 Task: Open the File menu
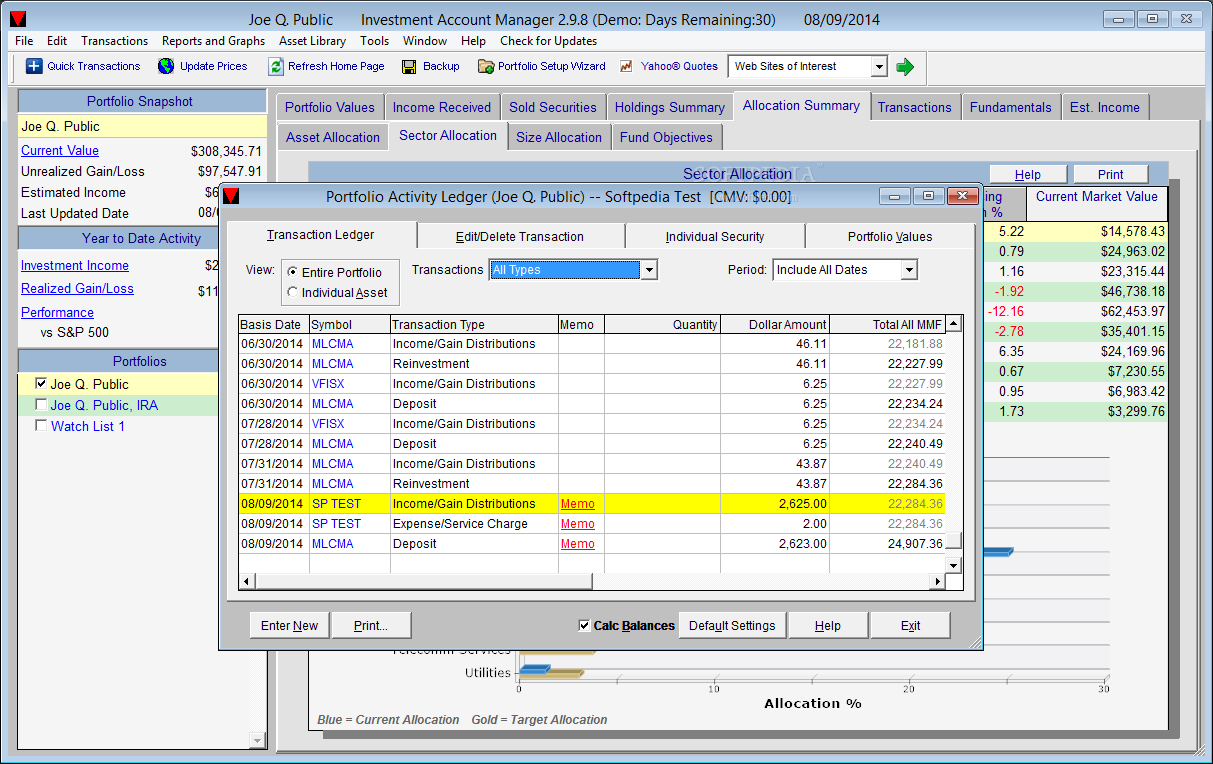tap(24, 41)
